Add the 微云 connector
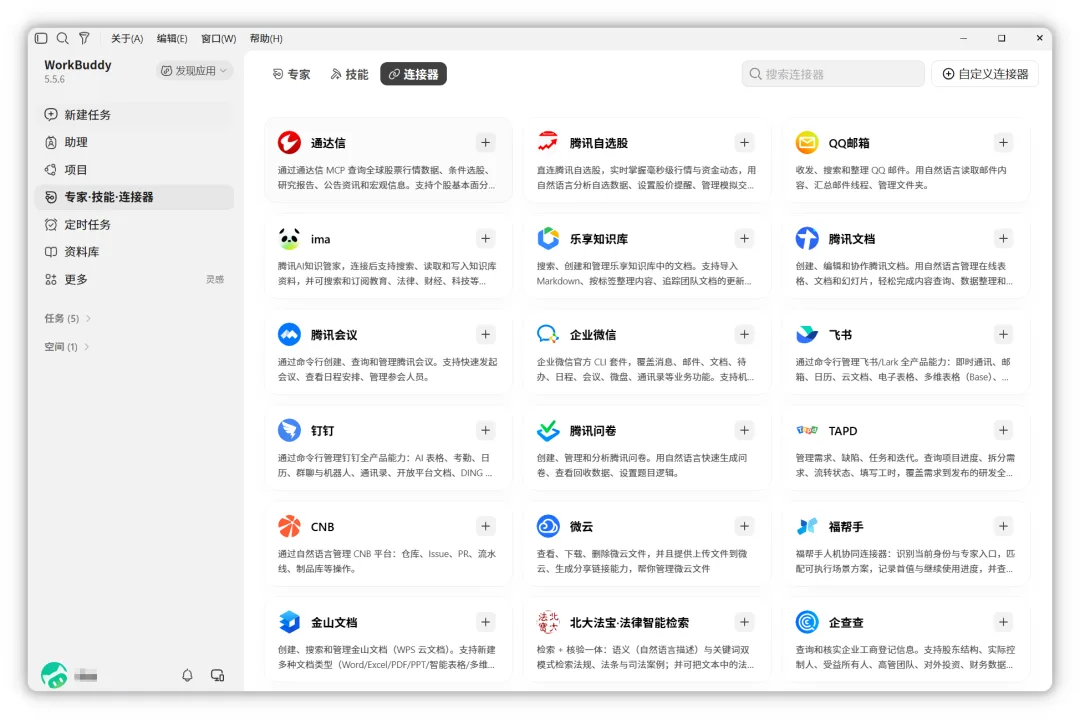The image size is (1080, 719). point(745,526)
